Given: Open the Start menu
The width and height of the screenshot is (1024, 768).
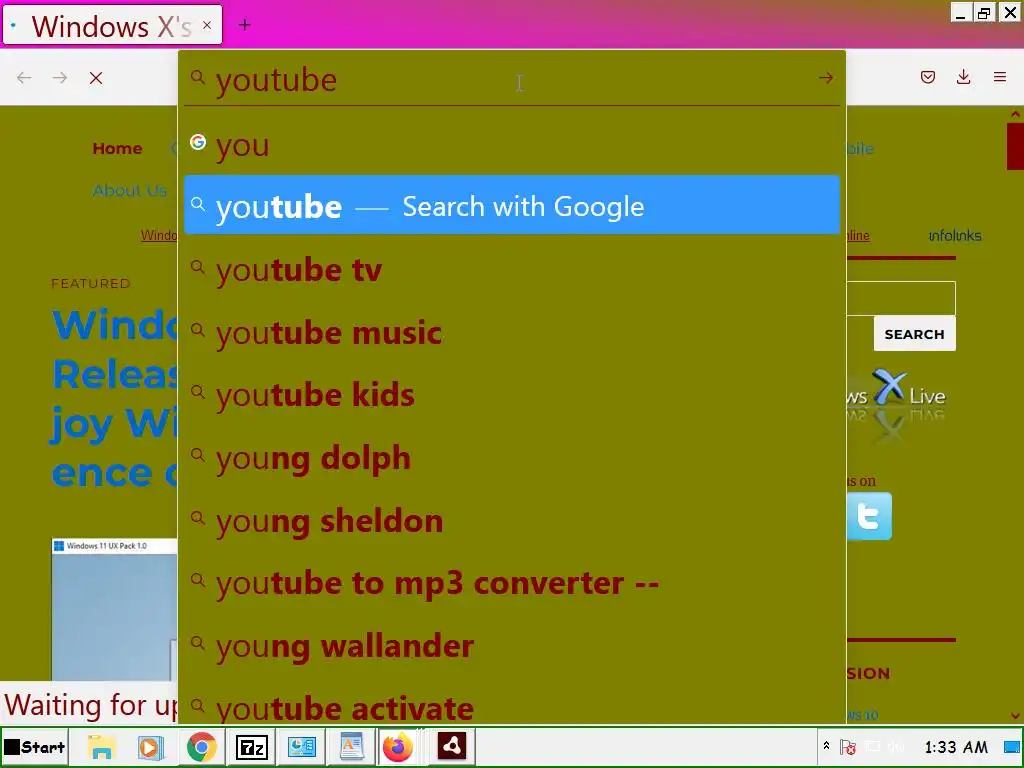Looking at the screenshot, I should [35, 746].
